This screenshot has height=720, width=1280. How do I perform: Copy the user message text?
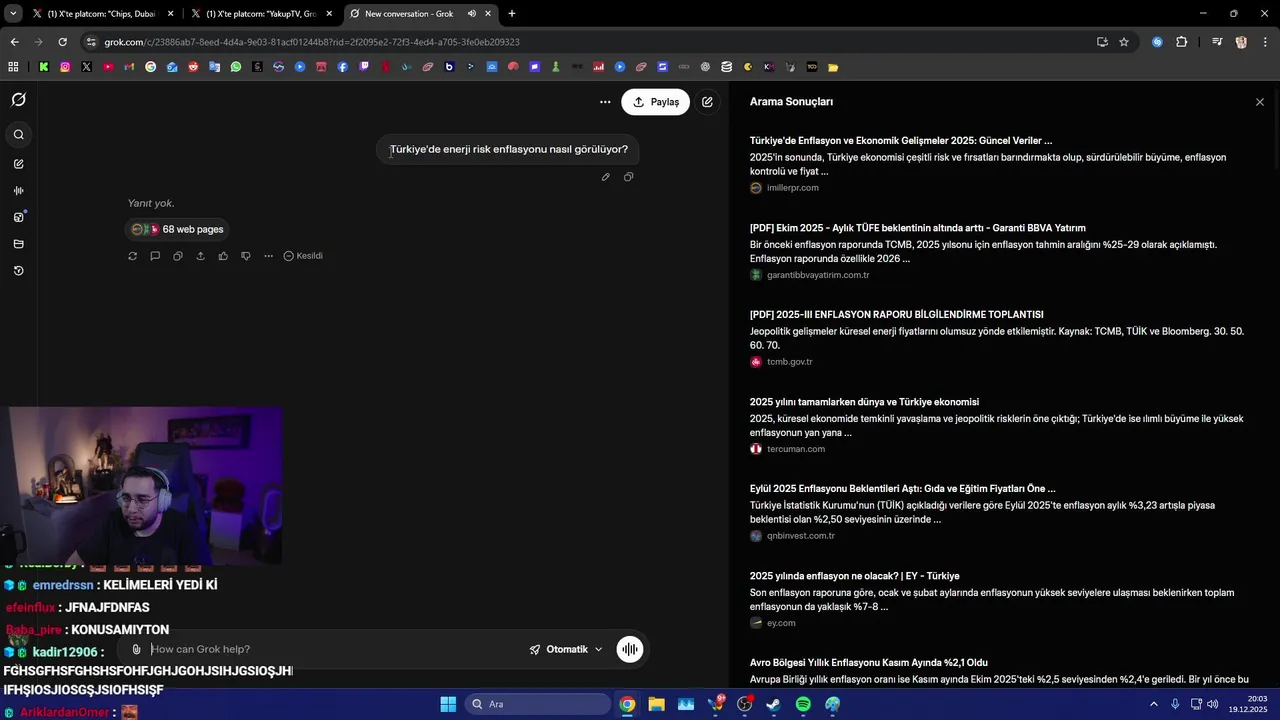click(x=628, y=177)
